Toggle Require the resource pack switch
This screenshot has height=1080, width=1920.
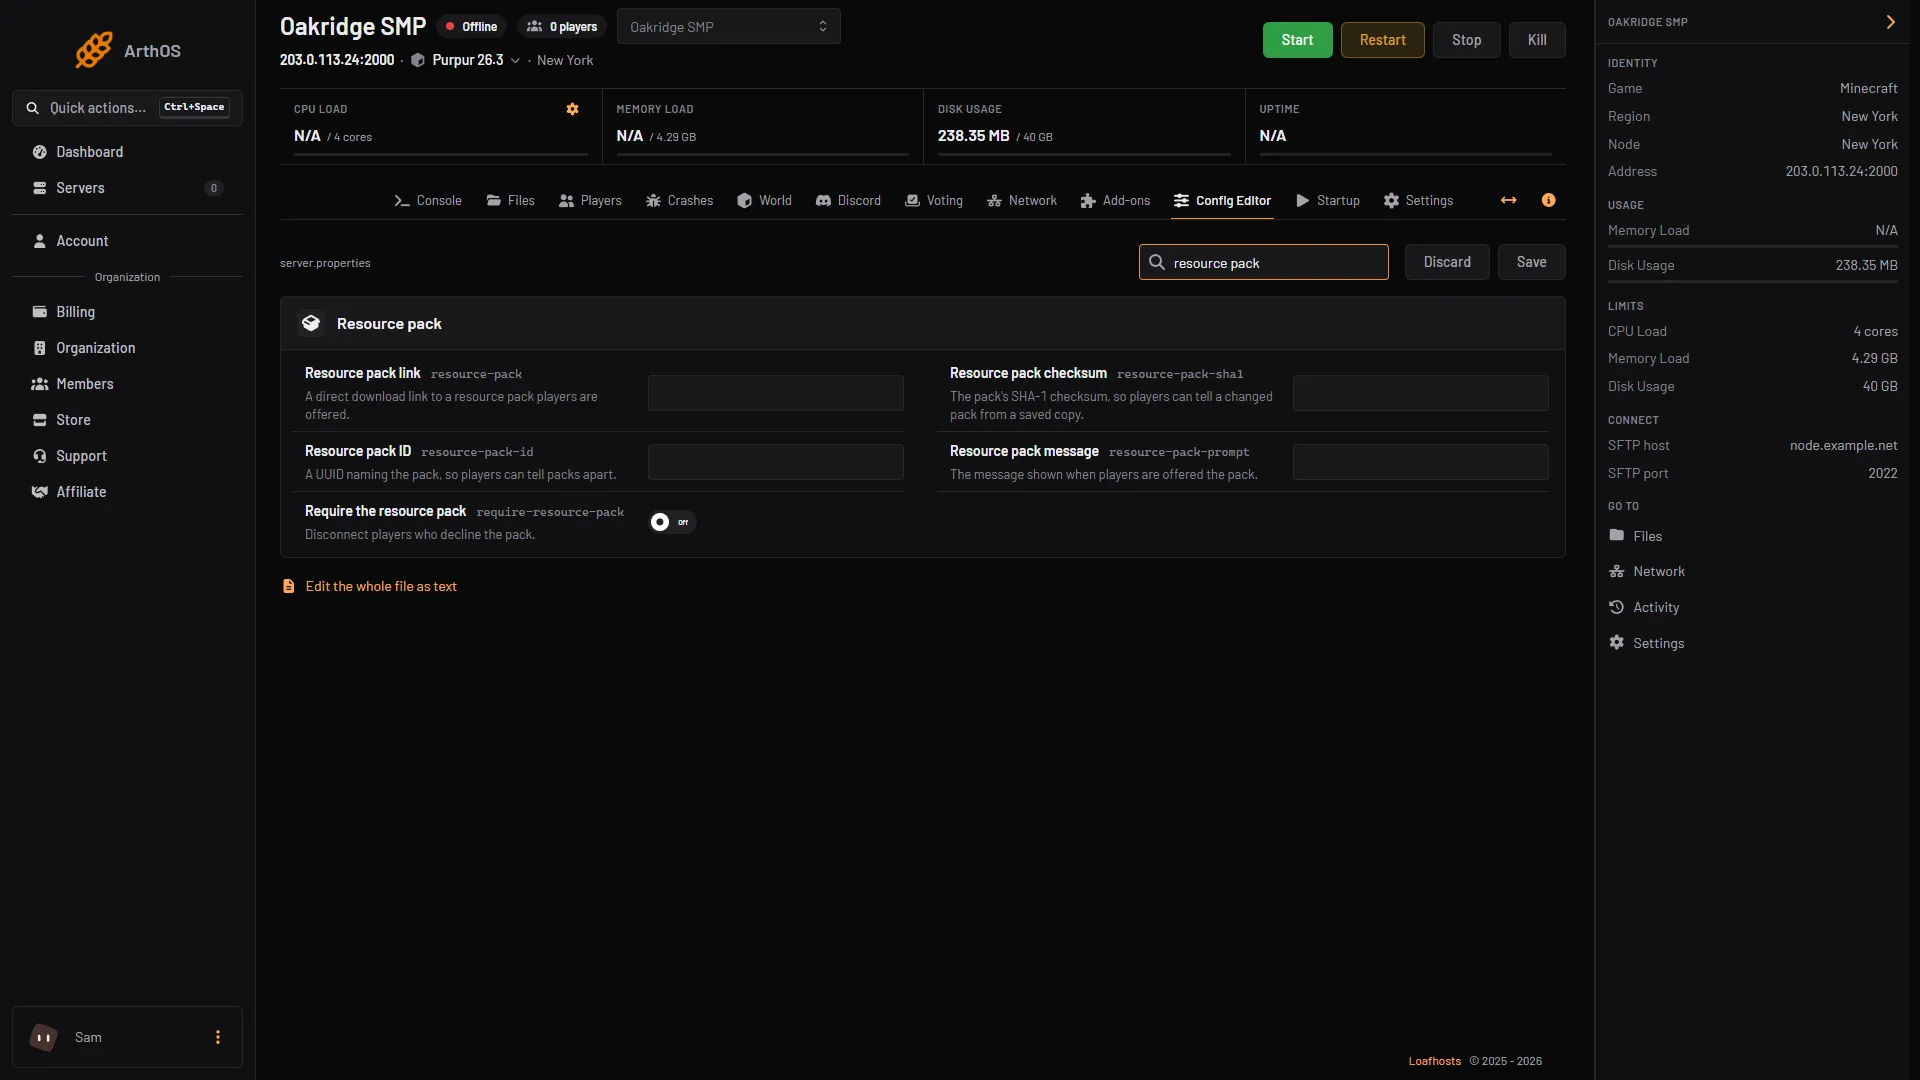click(x=671, y=522)
